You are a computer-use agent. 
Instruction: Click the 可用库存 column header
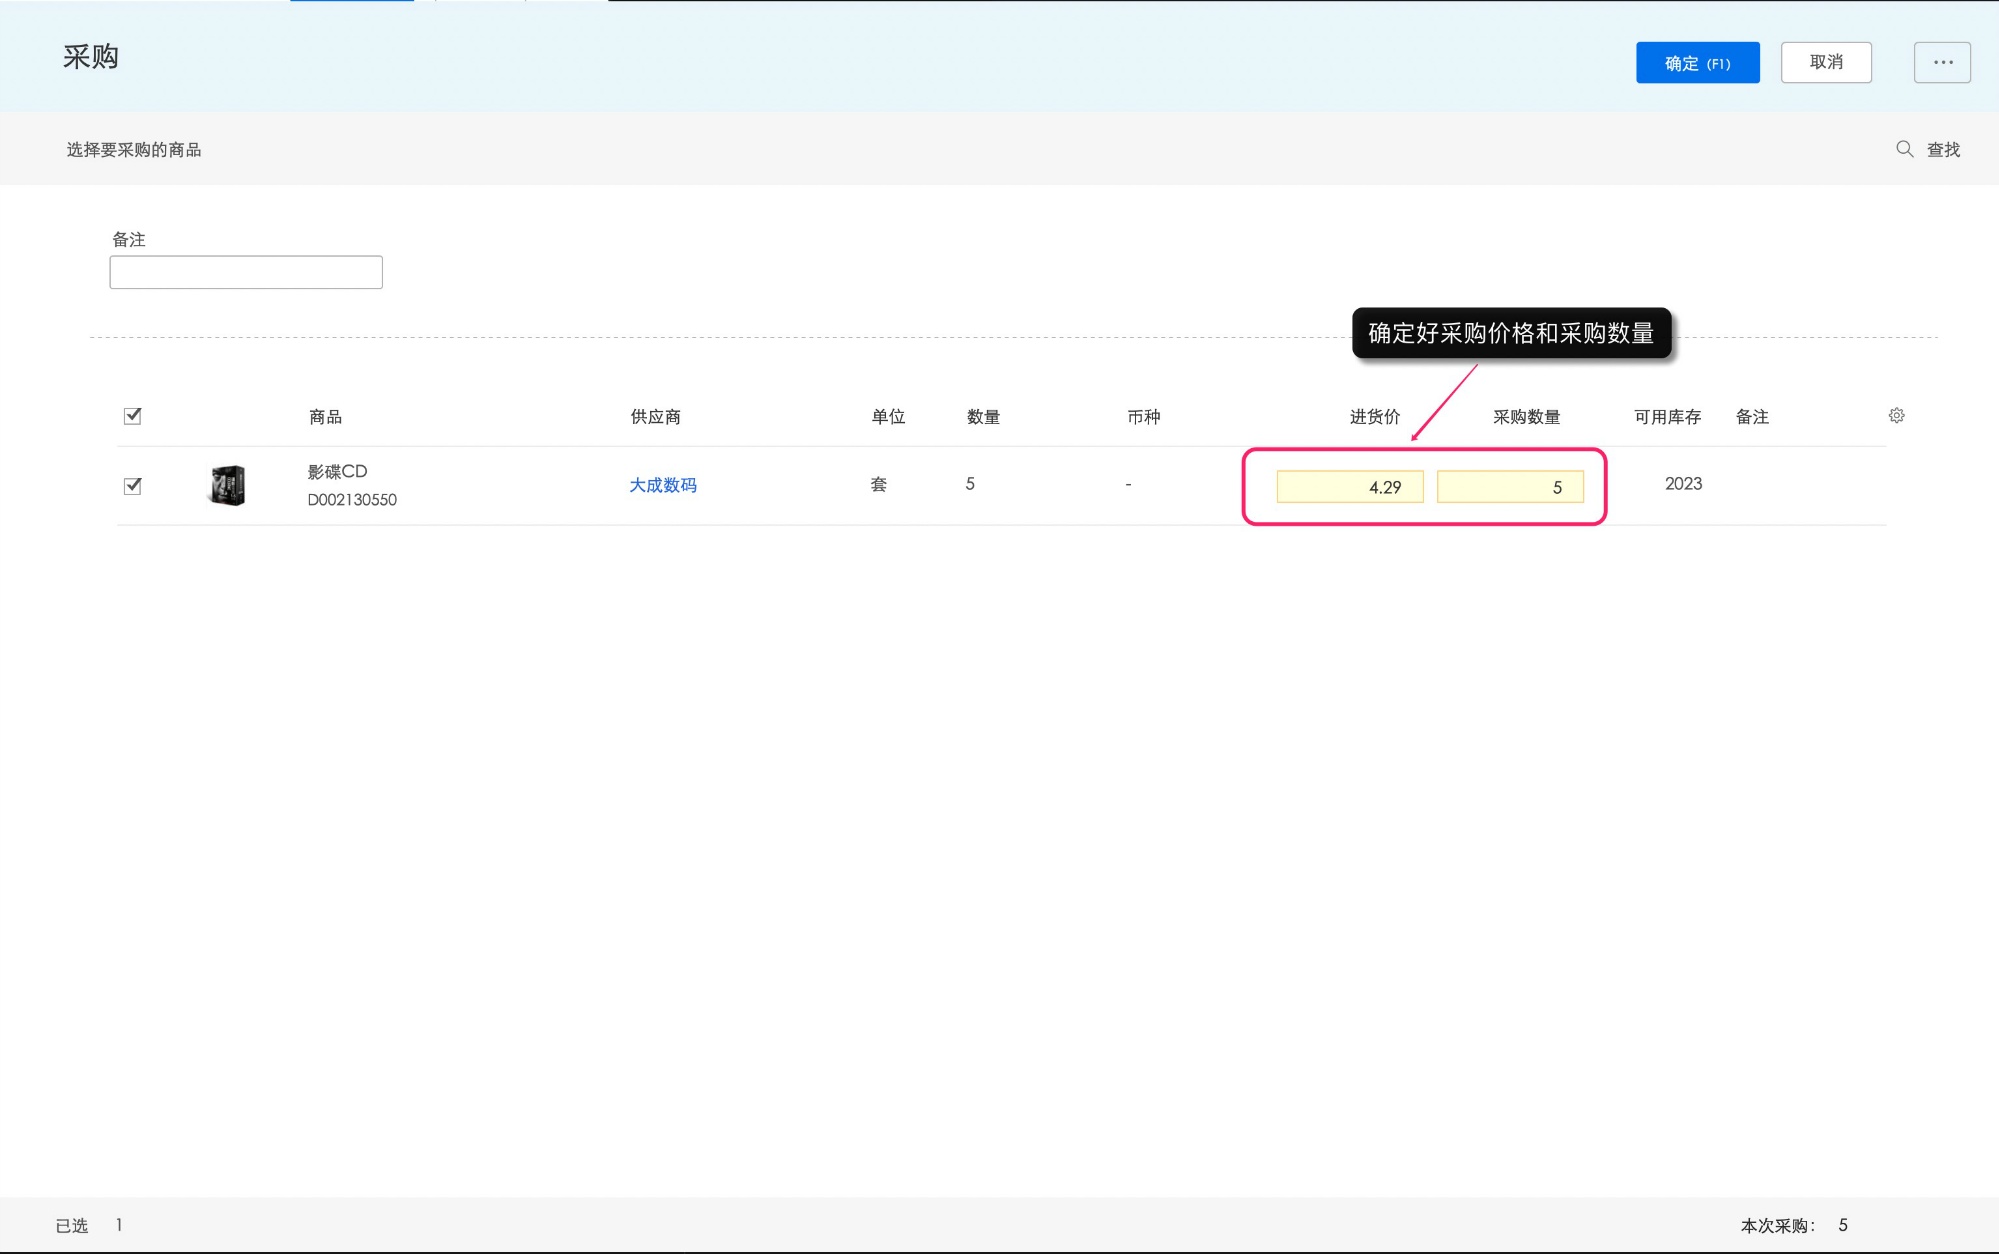pyautogui.click(x=1667, y=417)
